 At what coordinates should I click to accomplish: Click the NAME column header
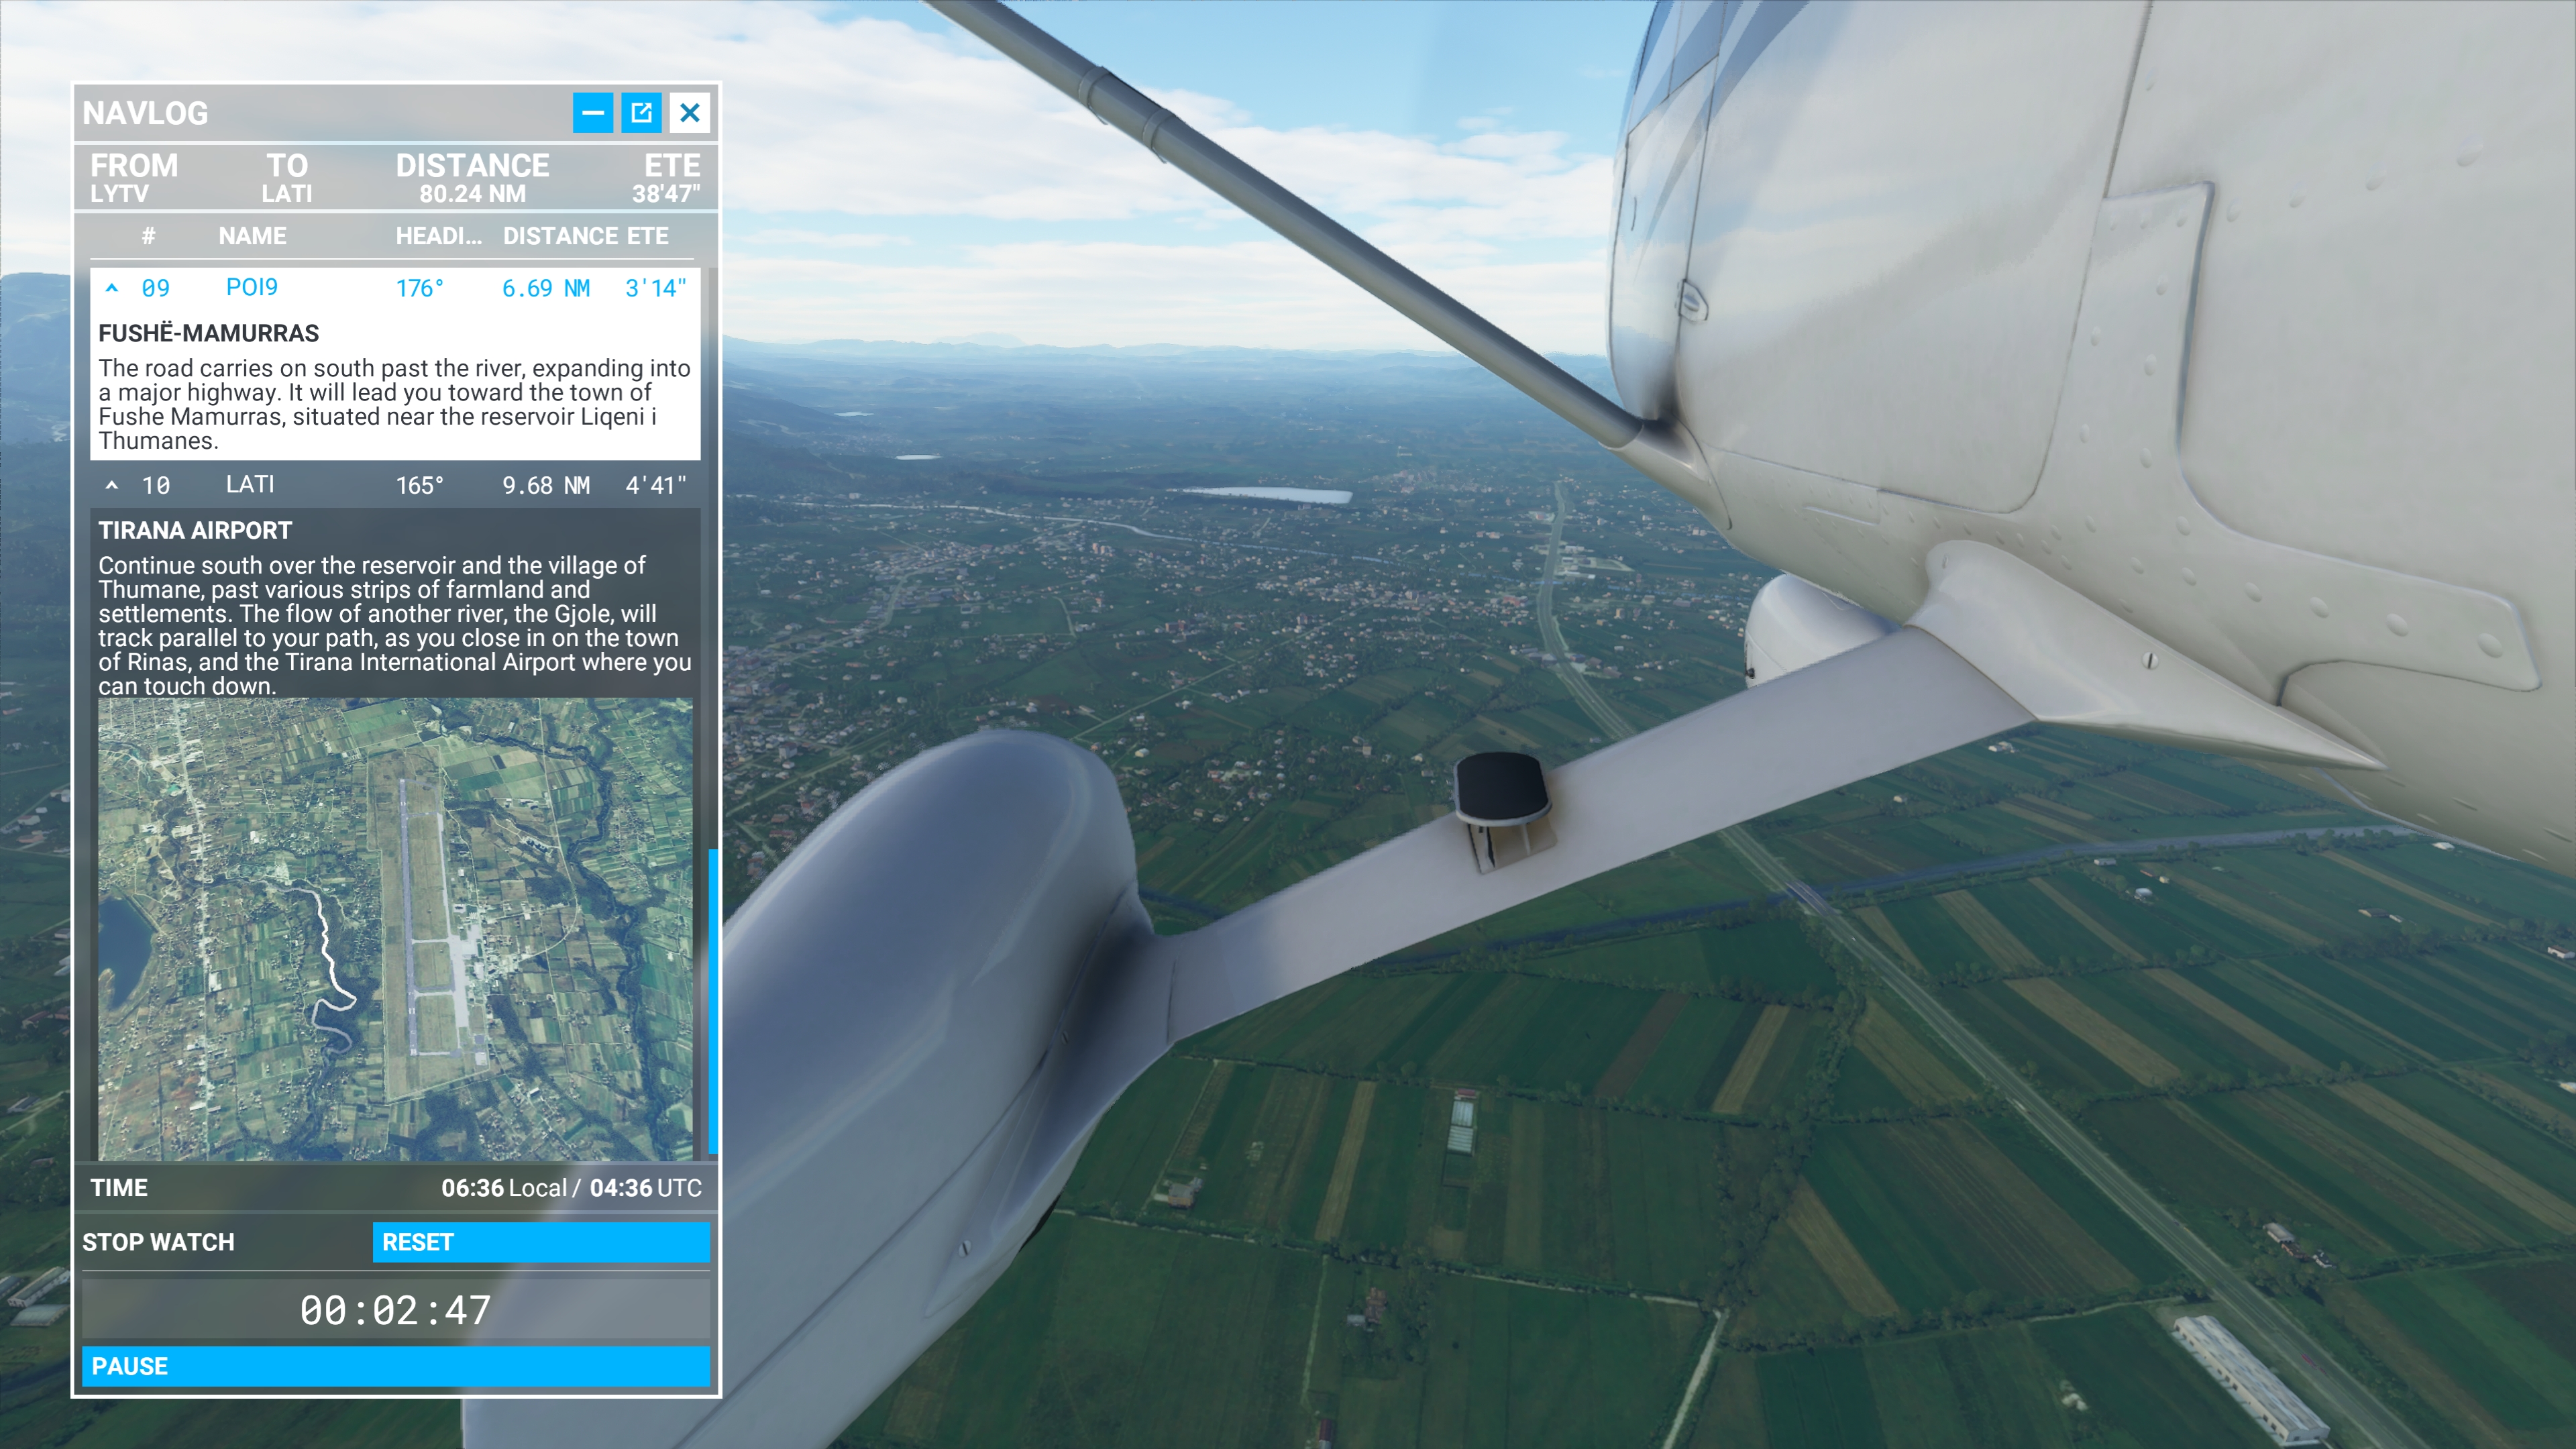[x=253, y=235]
